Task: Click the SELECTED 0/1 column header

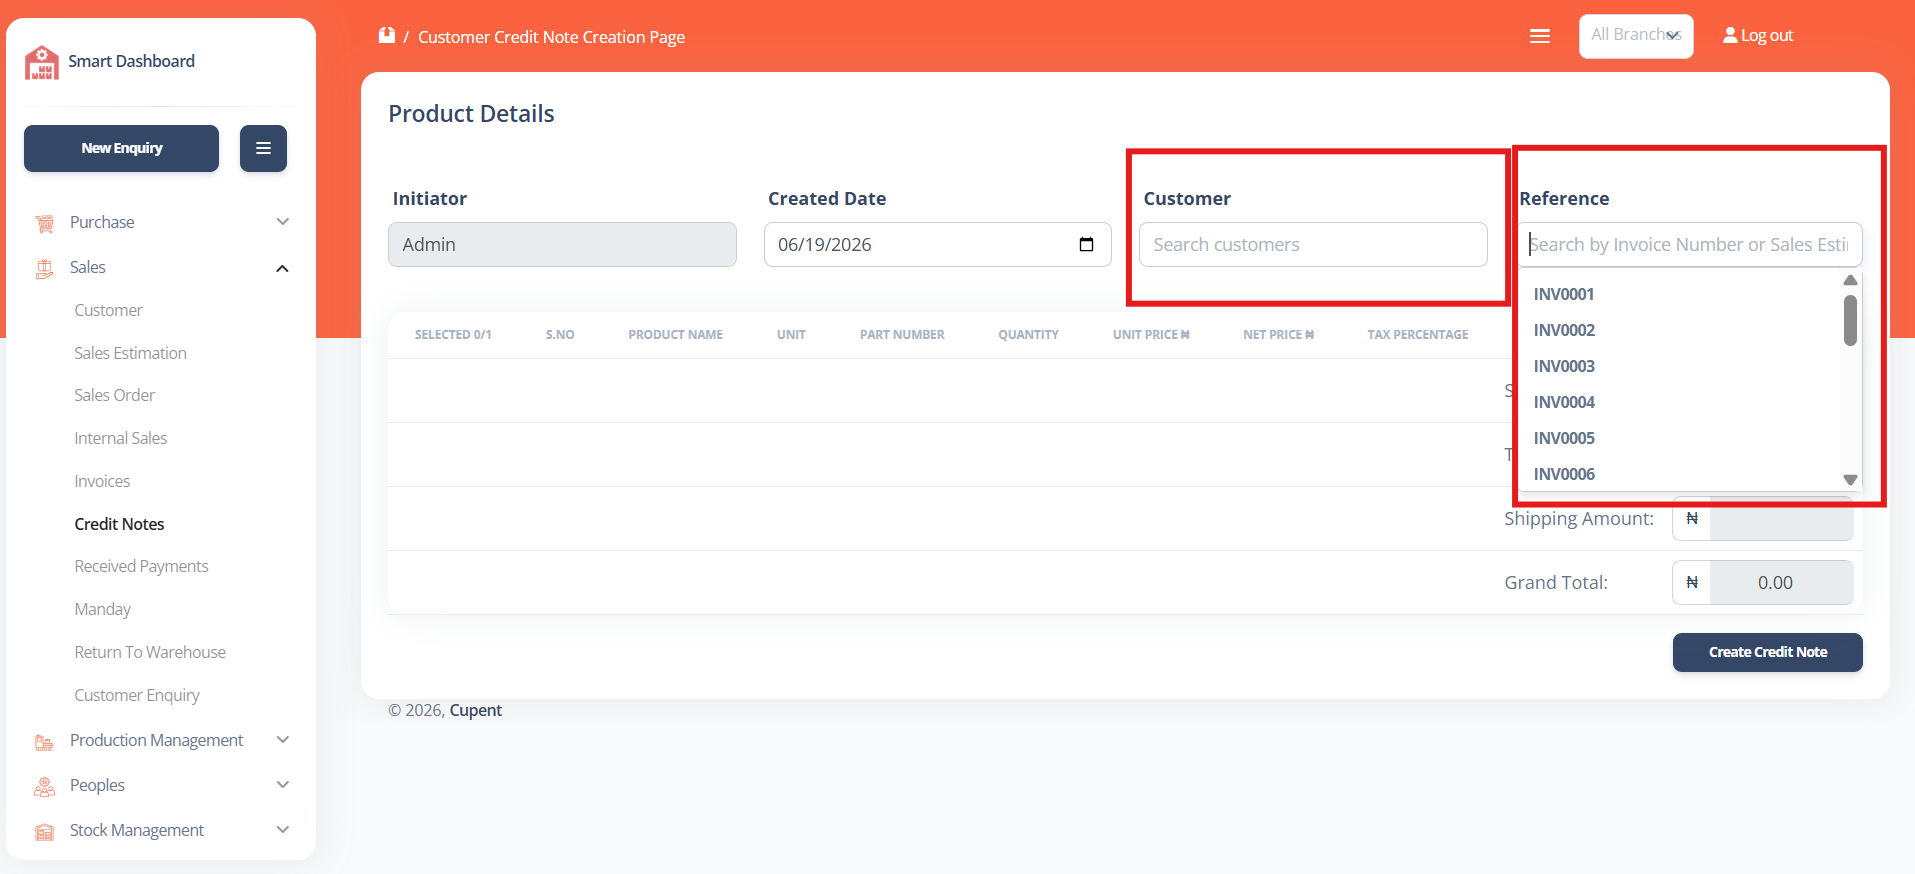Action: pyautogui.click(x=453, y=335)
